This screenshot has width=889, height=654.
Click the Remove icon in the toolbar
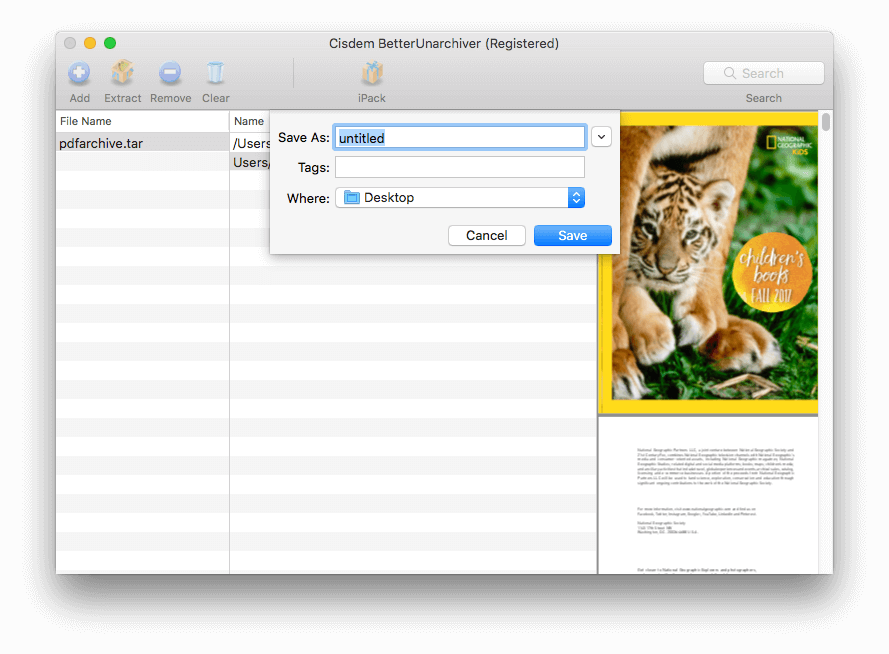click(x=170, y=72)
